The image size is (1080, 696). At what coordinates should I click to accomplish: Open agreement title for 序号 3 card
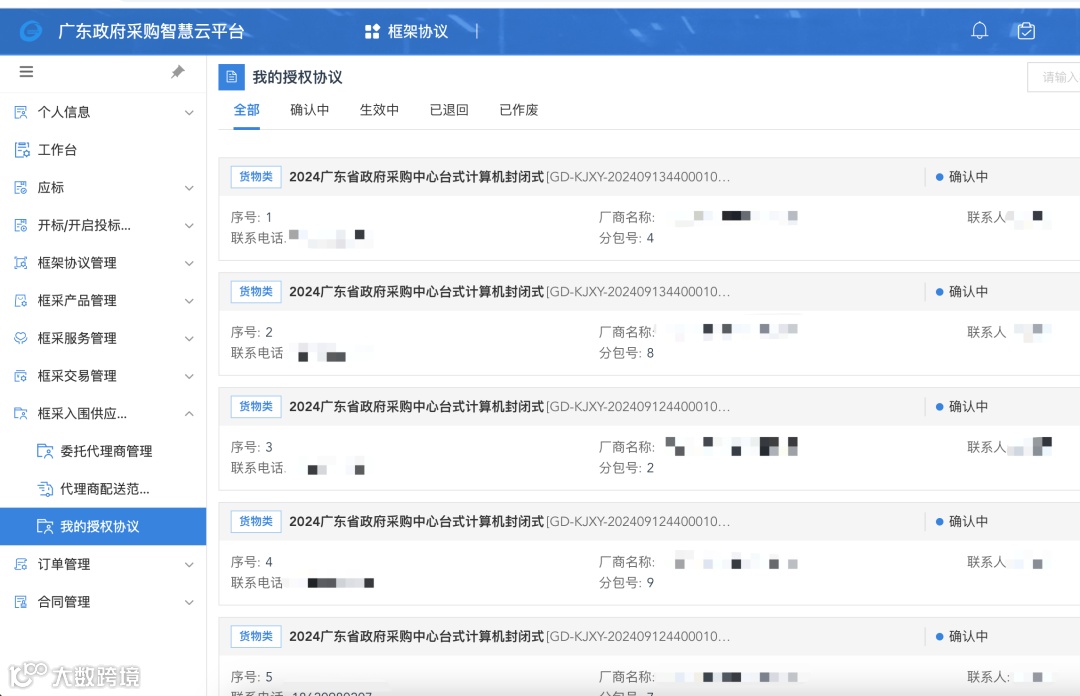click(509, 407)
